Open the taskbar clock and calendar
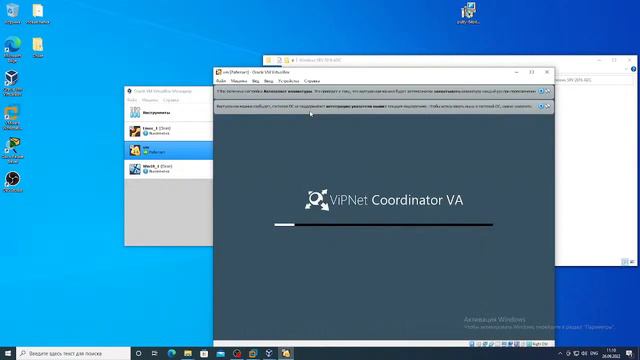The image size is (640, 360). [611, 353]
